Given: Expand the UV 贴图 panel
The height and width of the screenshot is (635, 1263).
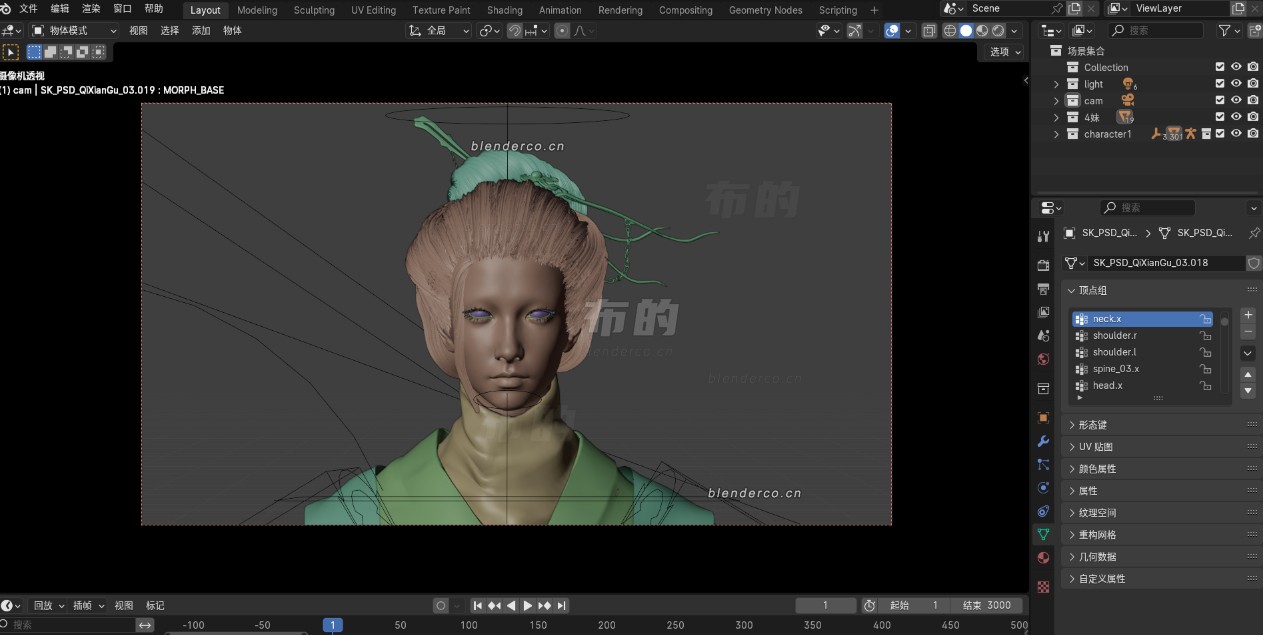Looking at the screenshot, I should [1164, 447].
